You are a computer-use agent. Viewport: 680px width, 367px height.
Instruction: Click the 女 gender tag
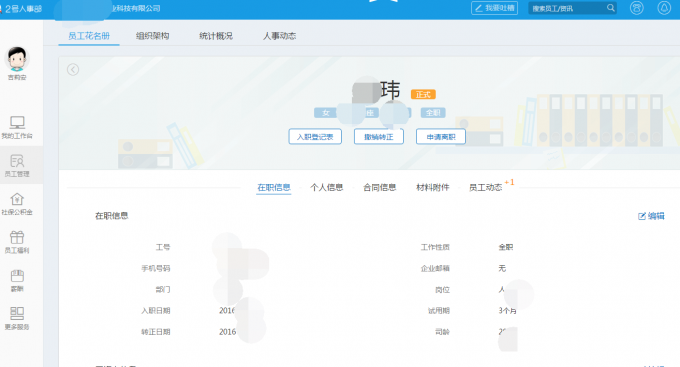(325, 113)
